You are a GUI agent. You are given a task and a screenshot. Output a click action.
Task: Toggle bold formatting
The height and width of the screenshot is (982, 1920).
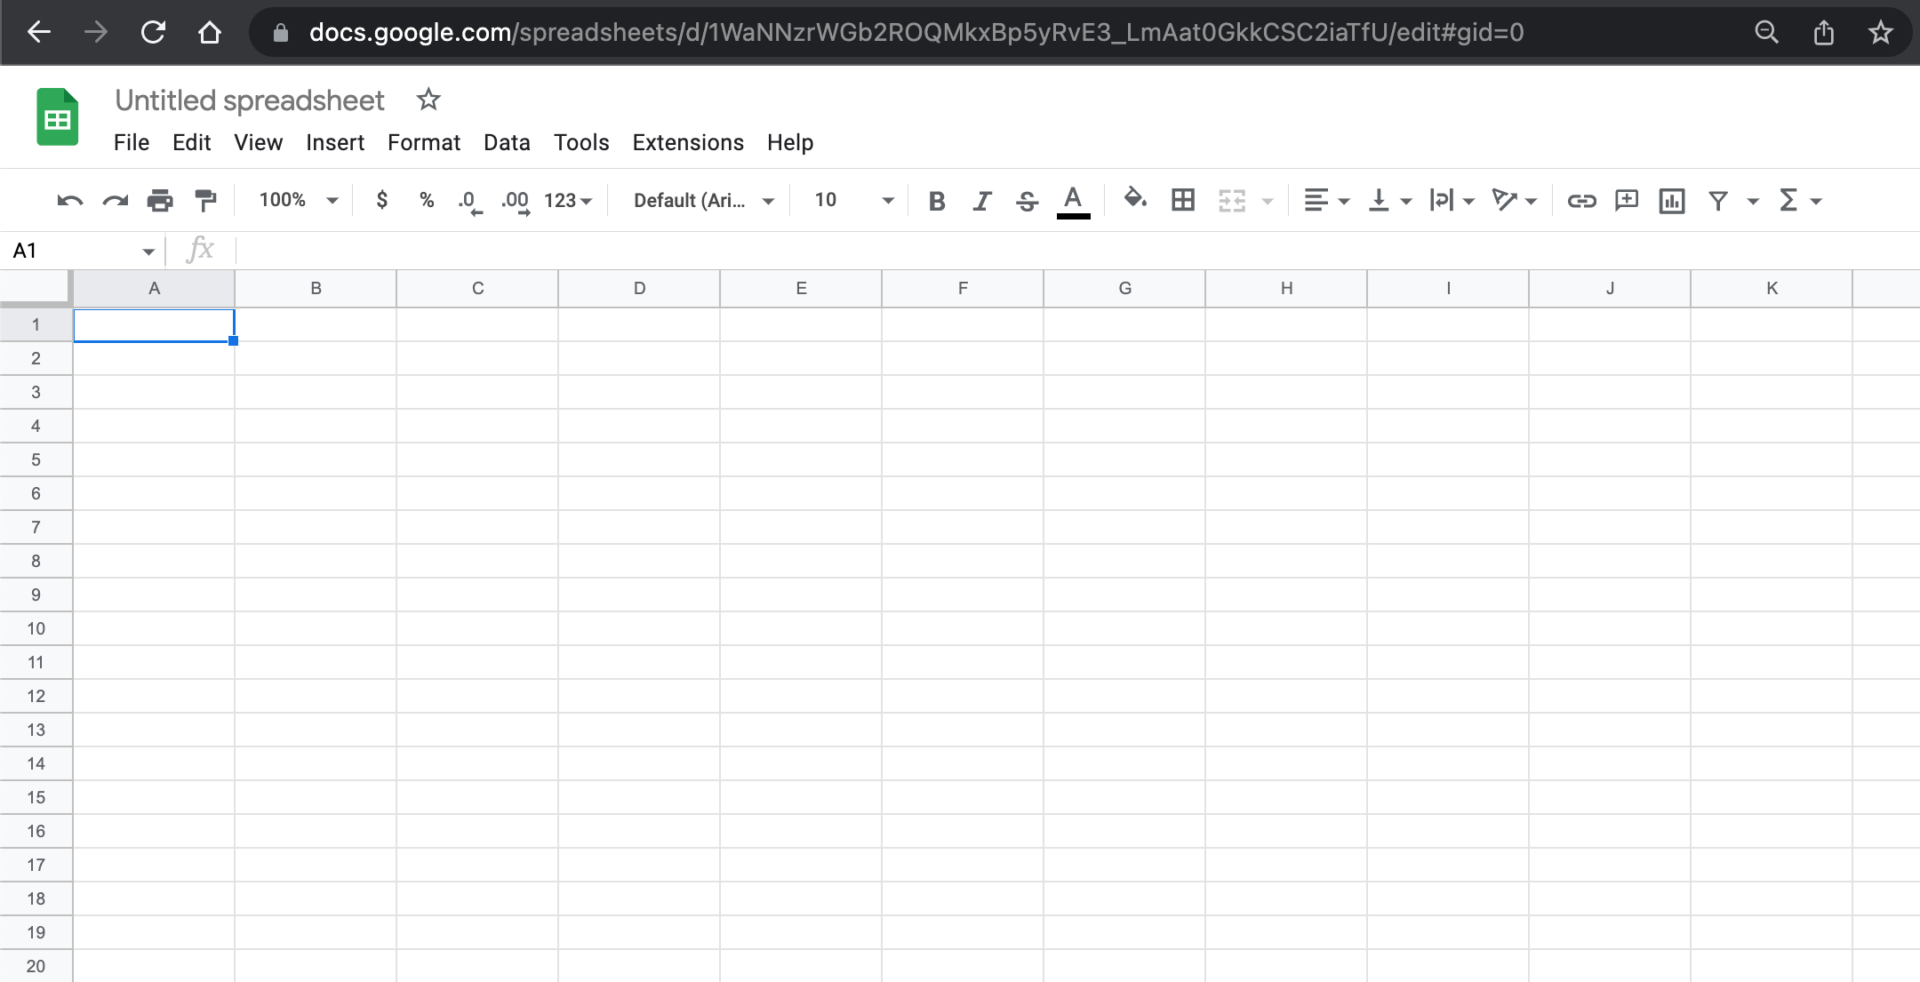point(936,201)
